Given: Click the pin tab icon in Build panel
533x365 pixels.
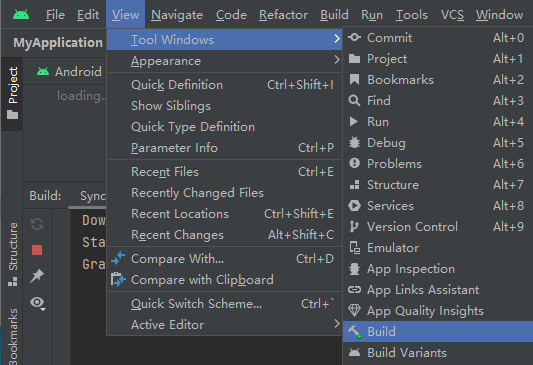Looking at the screenshot, I should (37, 276).
